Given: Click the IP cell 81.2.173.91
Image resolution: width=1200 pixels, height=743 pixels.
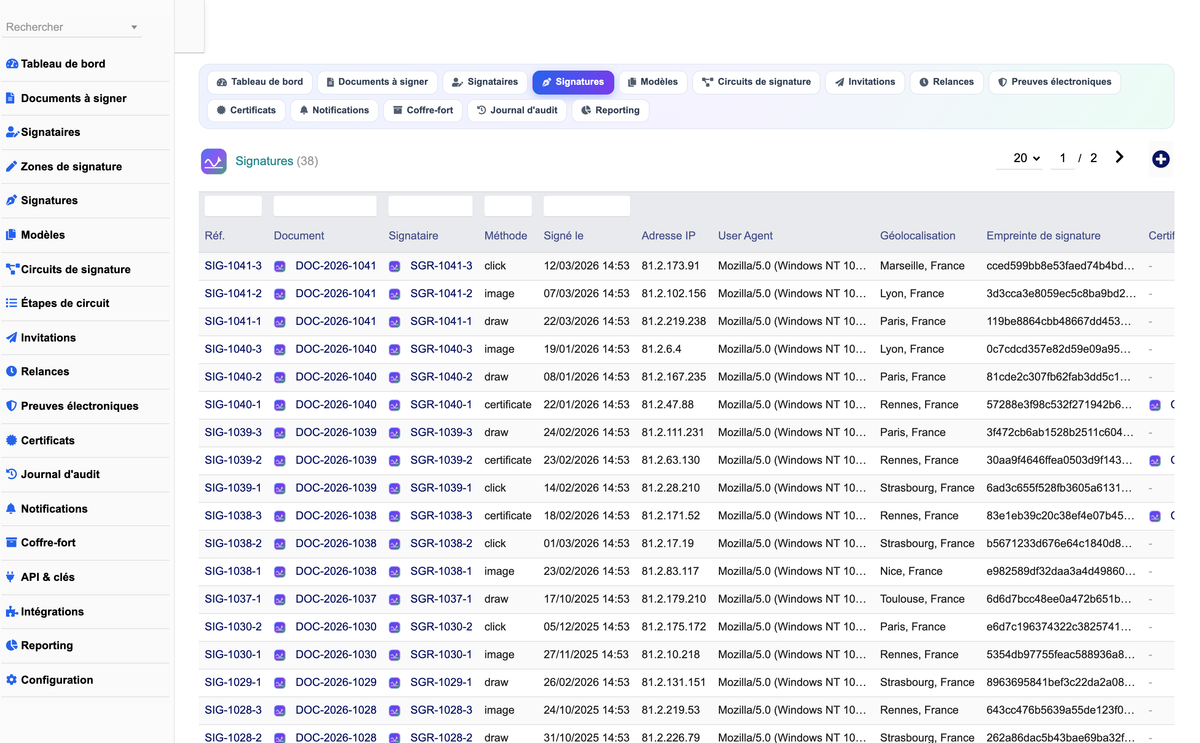Looking at the screenshot, I should point(671,266).
